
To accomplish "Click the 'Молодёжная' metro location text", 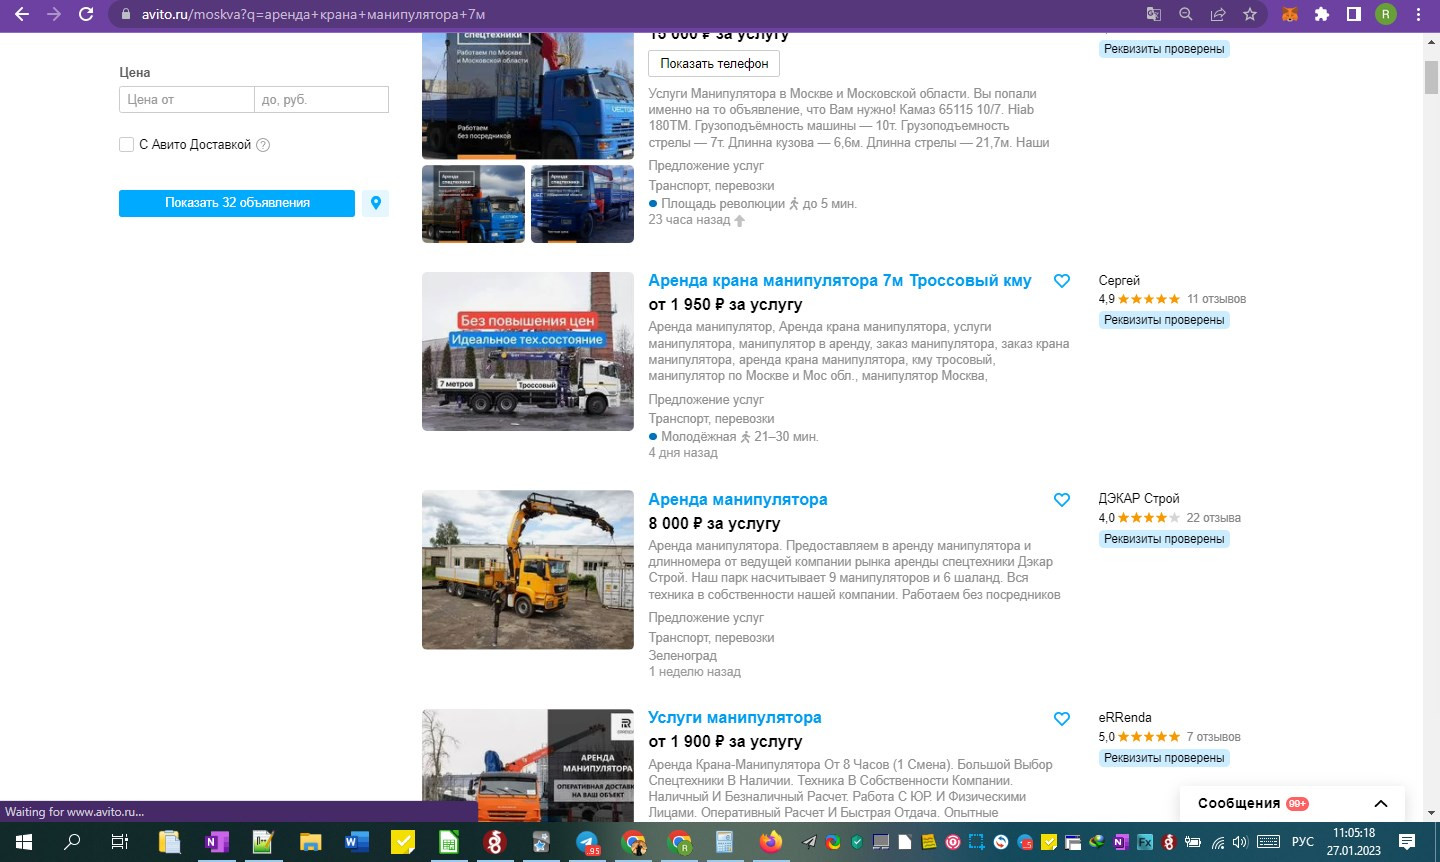I will [x=698, y=437].
